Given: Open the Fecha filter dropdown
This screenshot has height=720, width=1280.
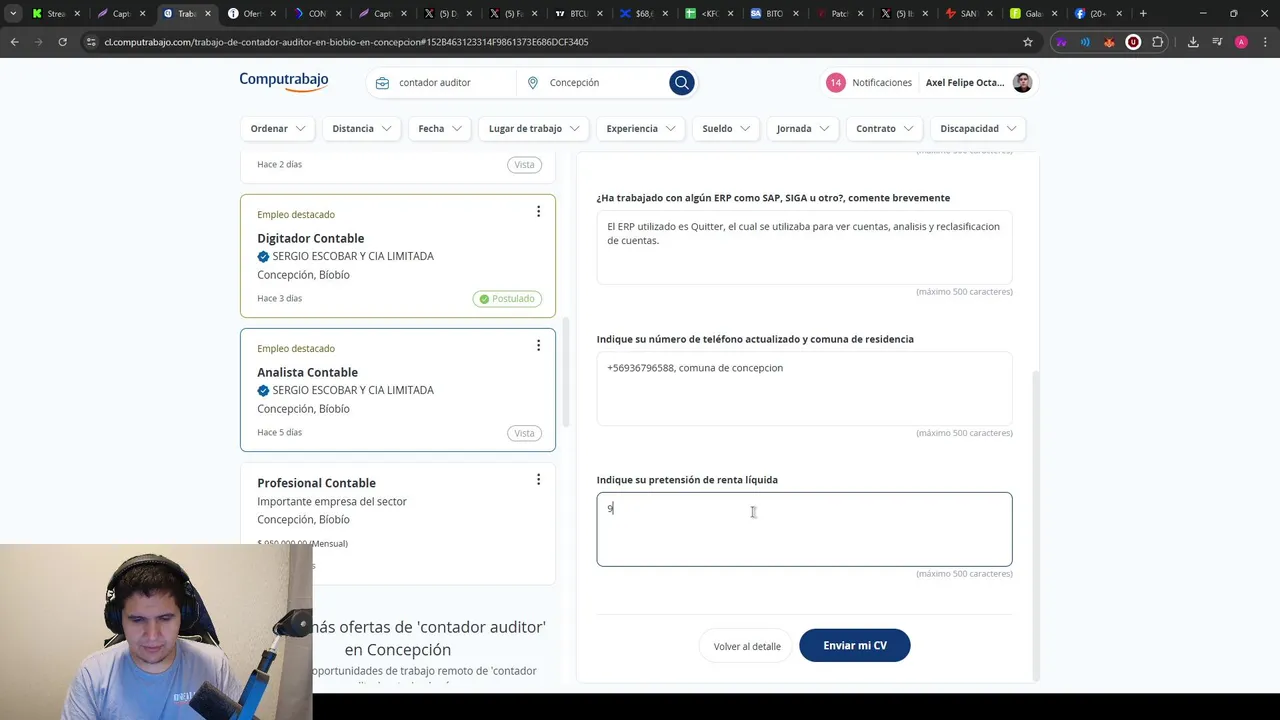Looking at the screenshot, I should point(440,129).
